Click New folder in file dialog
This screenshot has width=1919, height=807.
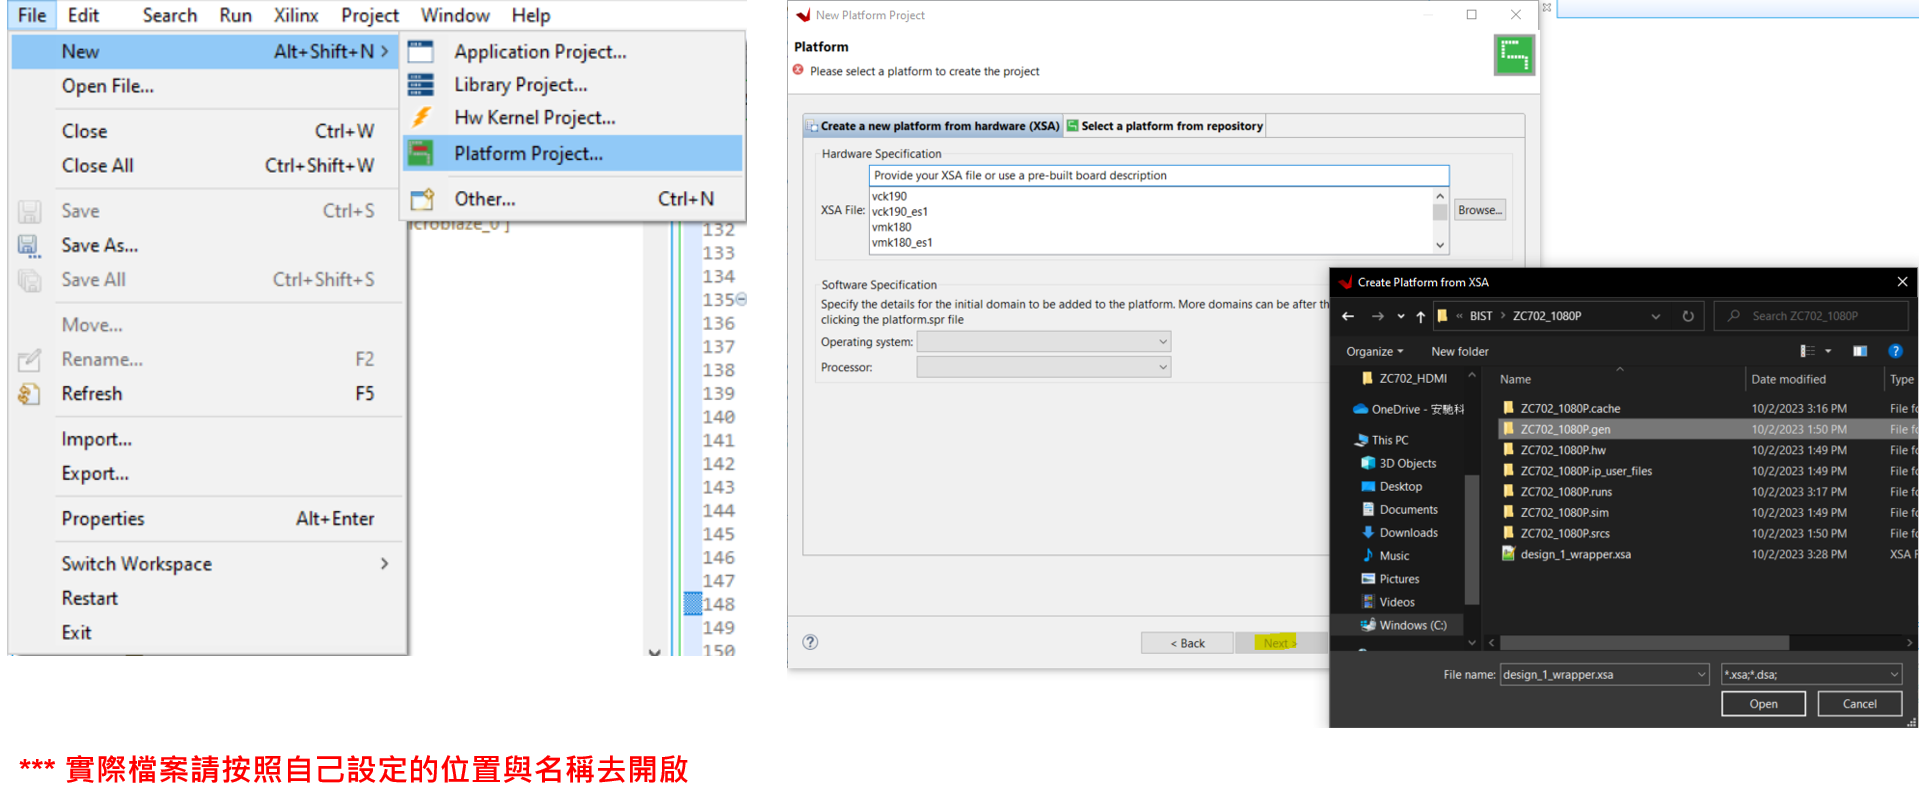[1459, 351]
